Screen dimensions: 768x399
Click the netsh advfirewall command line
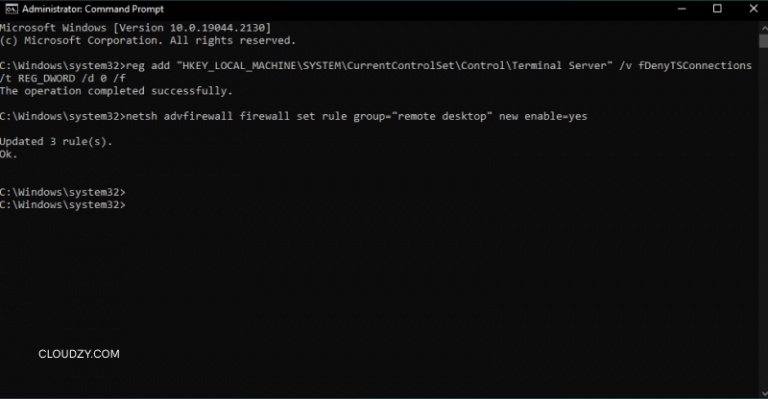pyautogui.click(x=293, y=117)
